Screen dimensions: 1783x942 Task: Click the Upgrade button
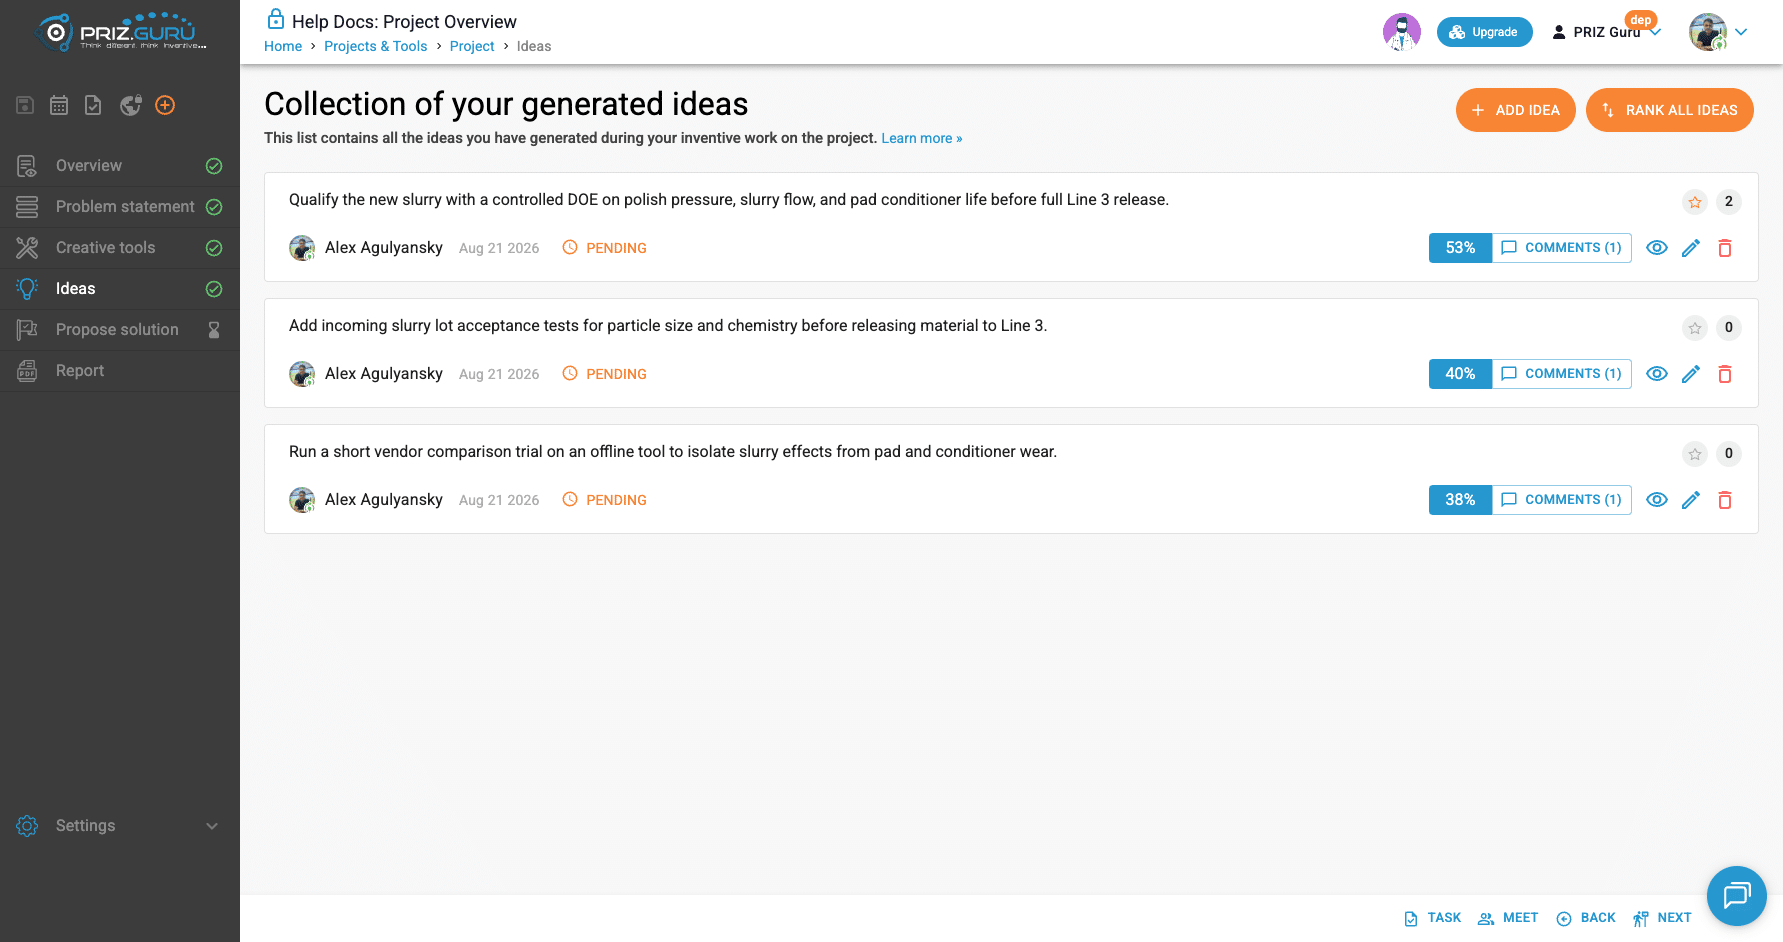tap(1485, 32)
